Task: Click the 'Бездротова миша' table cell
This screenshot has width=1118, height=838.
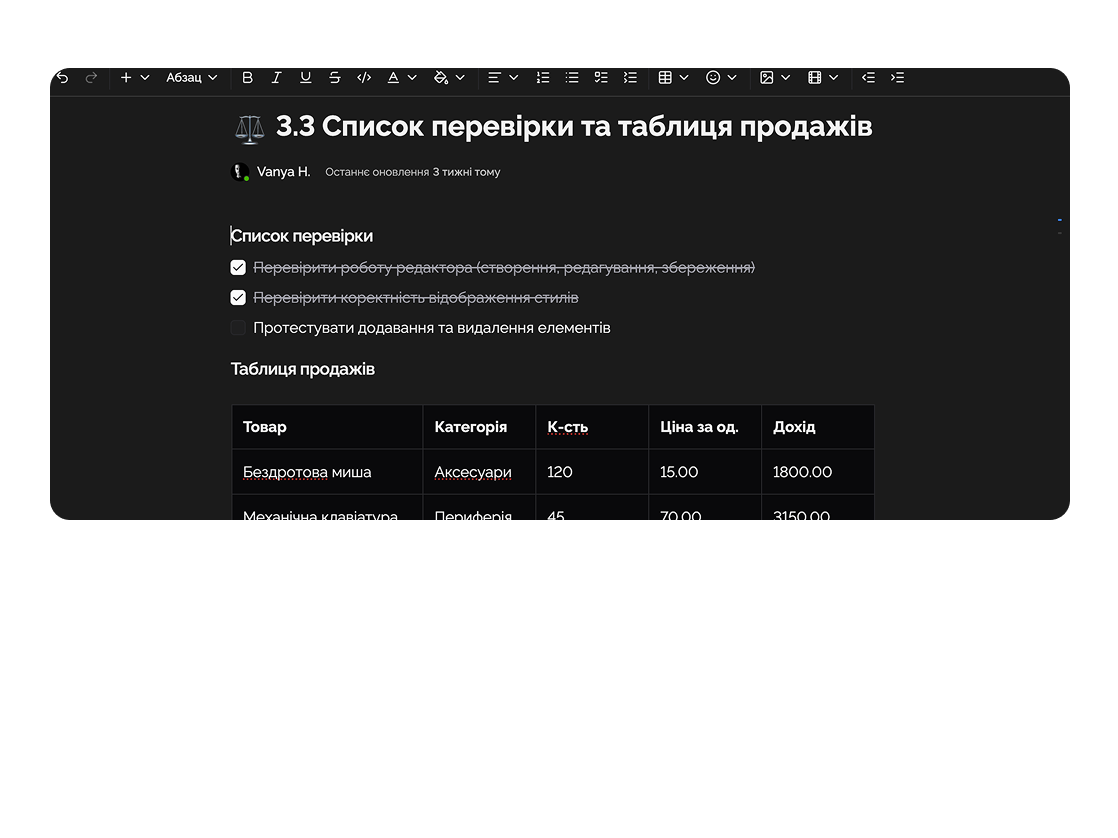Action: 307,472
